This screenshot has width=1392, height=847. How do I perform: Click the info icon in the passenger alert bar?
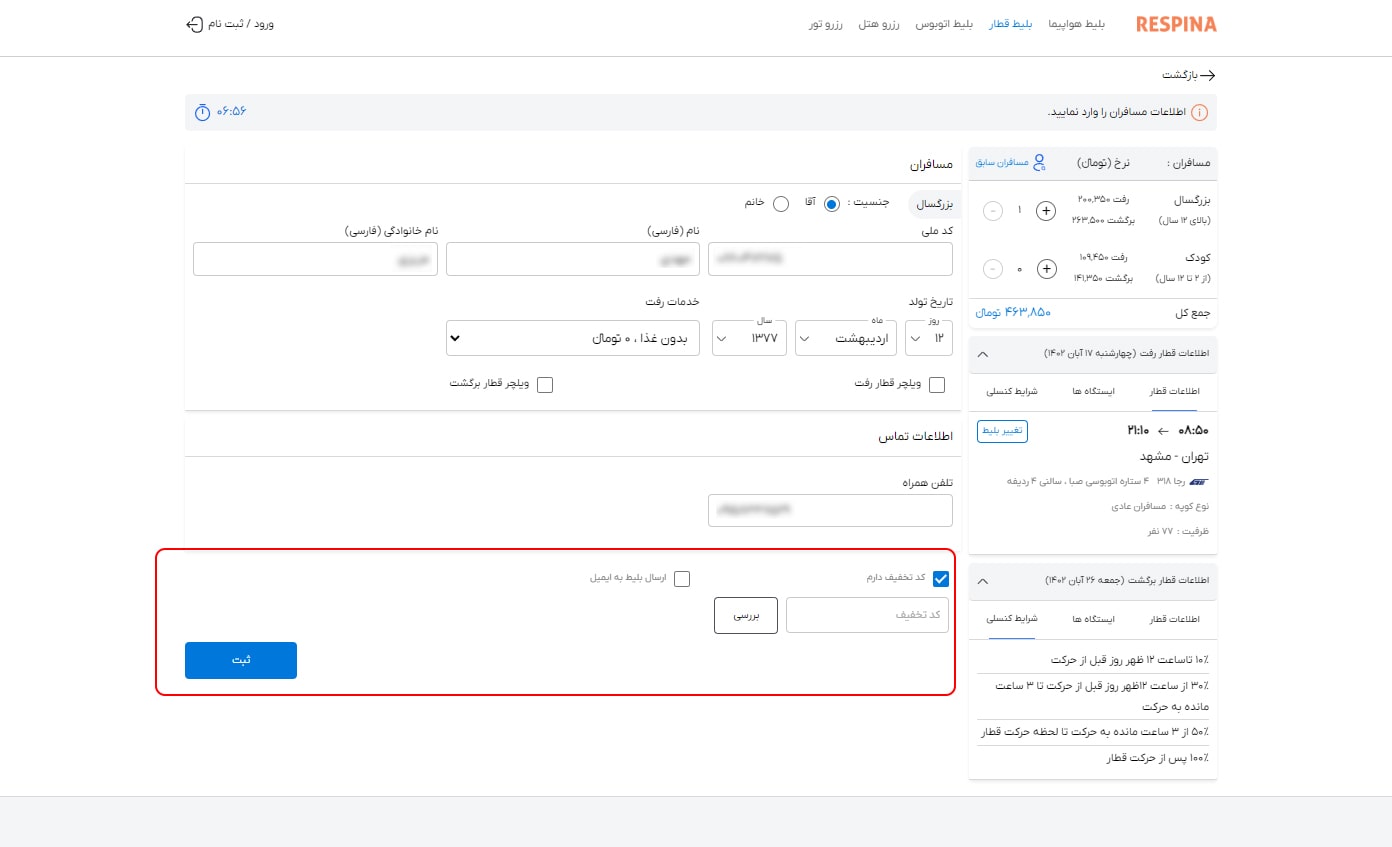[x=1199, y=112]
